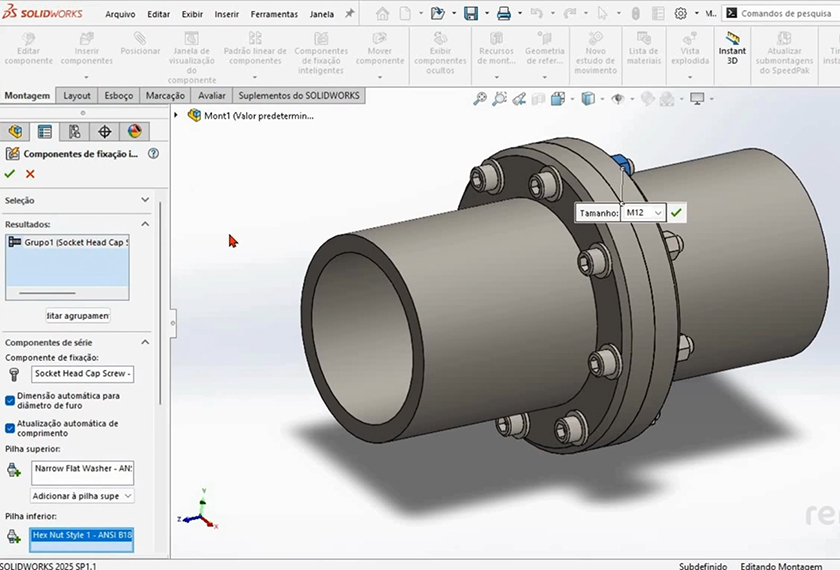Open the ConfigurationManager tab icon
The image size is (840, 570).
point(75,131)
